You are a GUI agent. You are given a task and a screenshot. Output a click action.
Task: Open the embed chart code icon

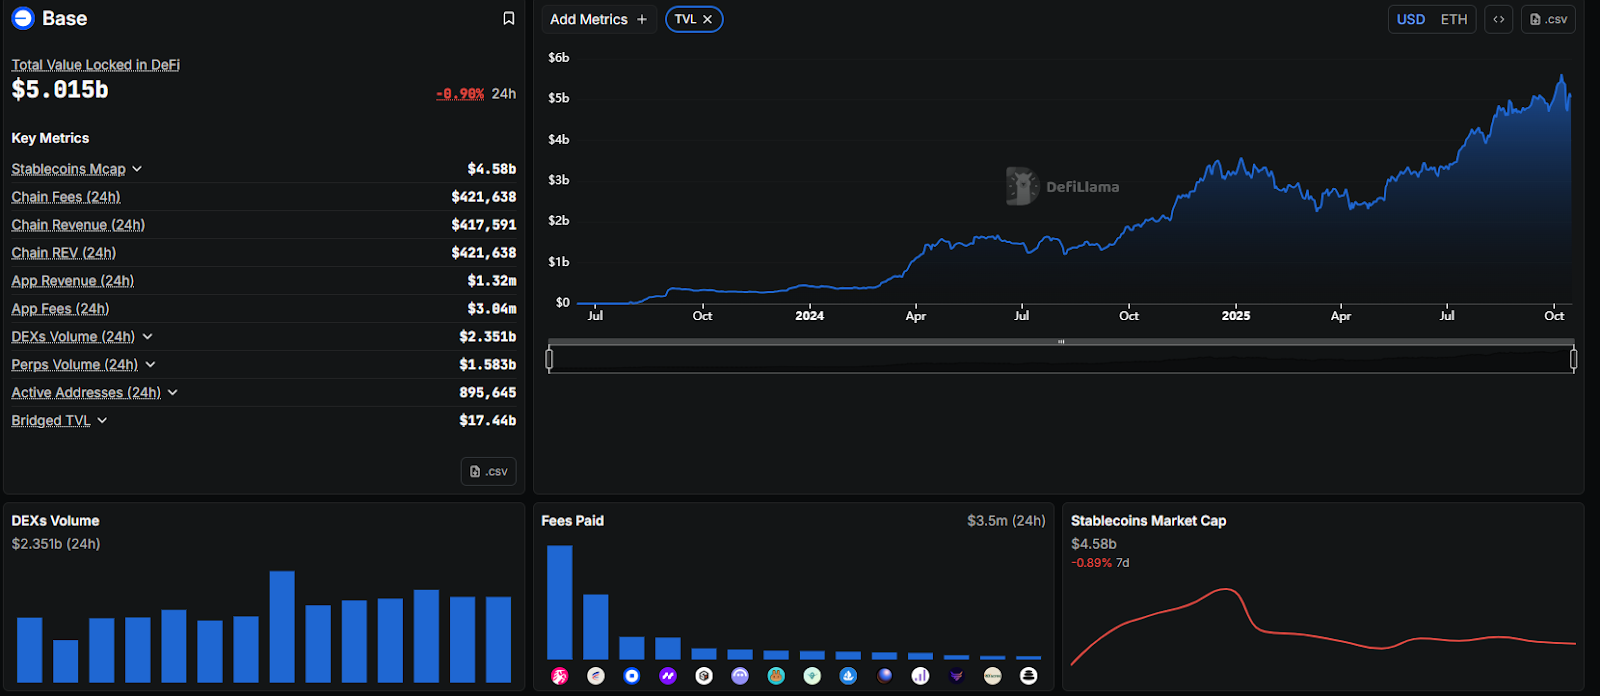coord(1498,19)
